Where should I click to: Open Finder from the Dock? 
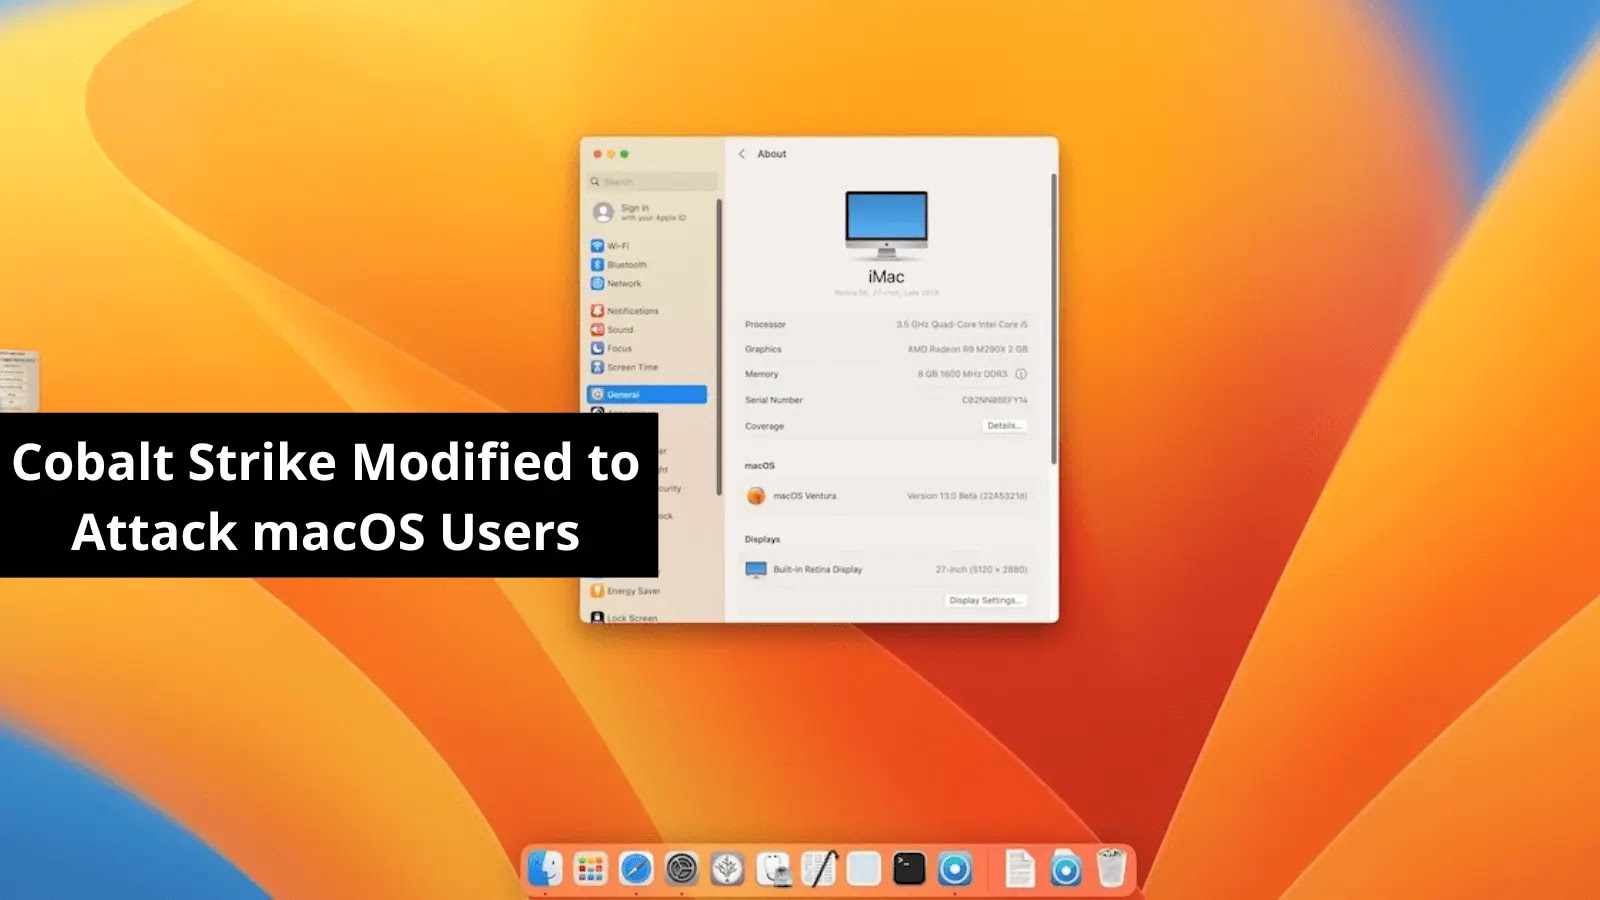pos(546,869)
